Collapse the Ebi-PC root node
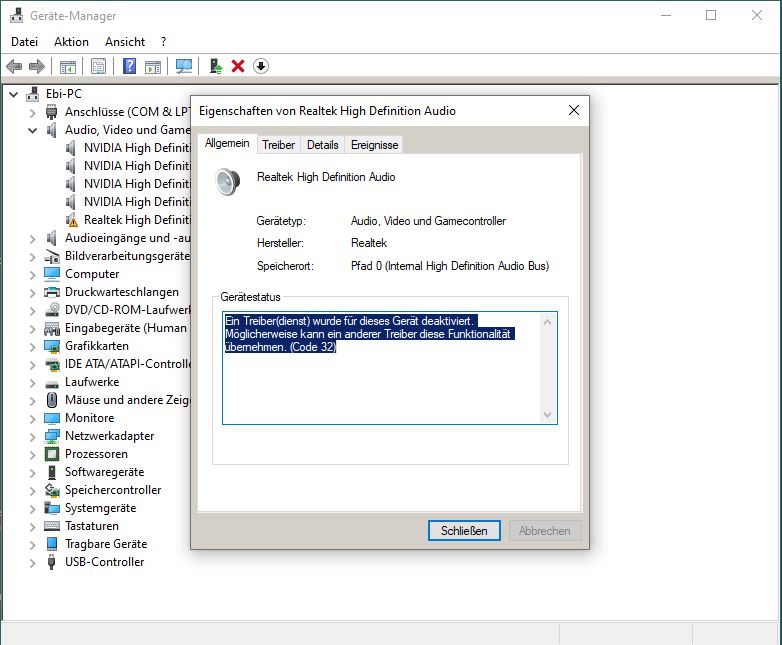The width and height of the screenshot is (782, 645). click(x=14, y=94)
